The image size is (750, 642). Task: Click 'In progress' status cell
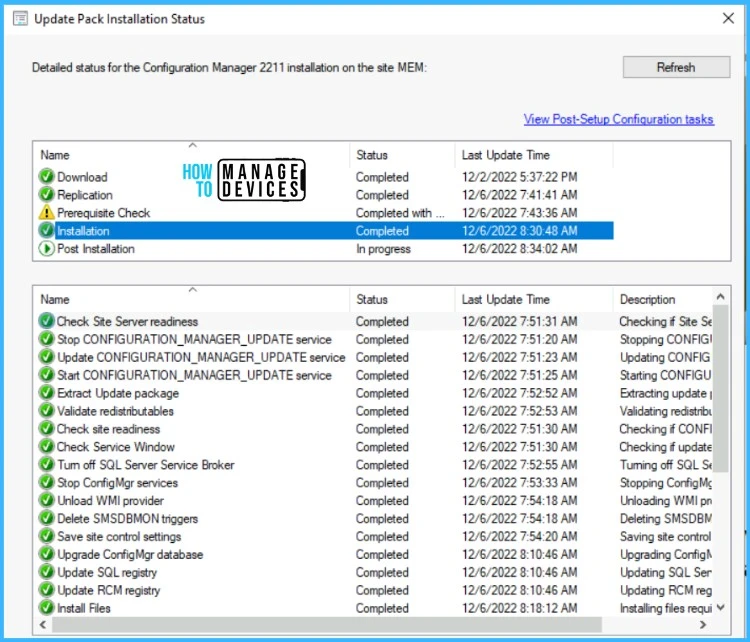[x=383, y=249]
